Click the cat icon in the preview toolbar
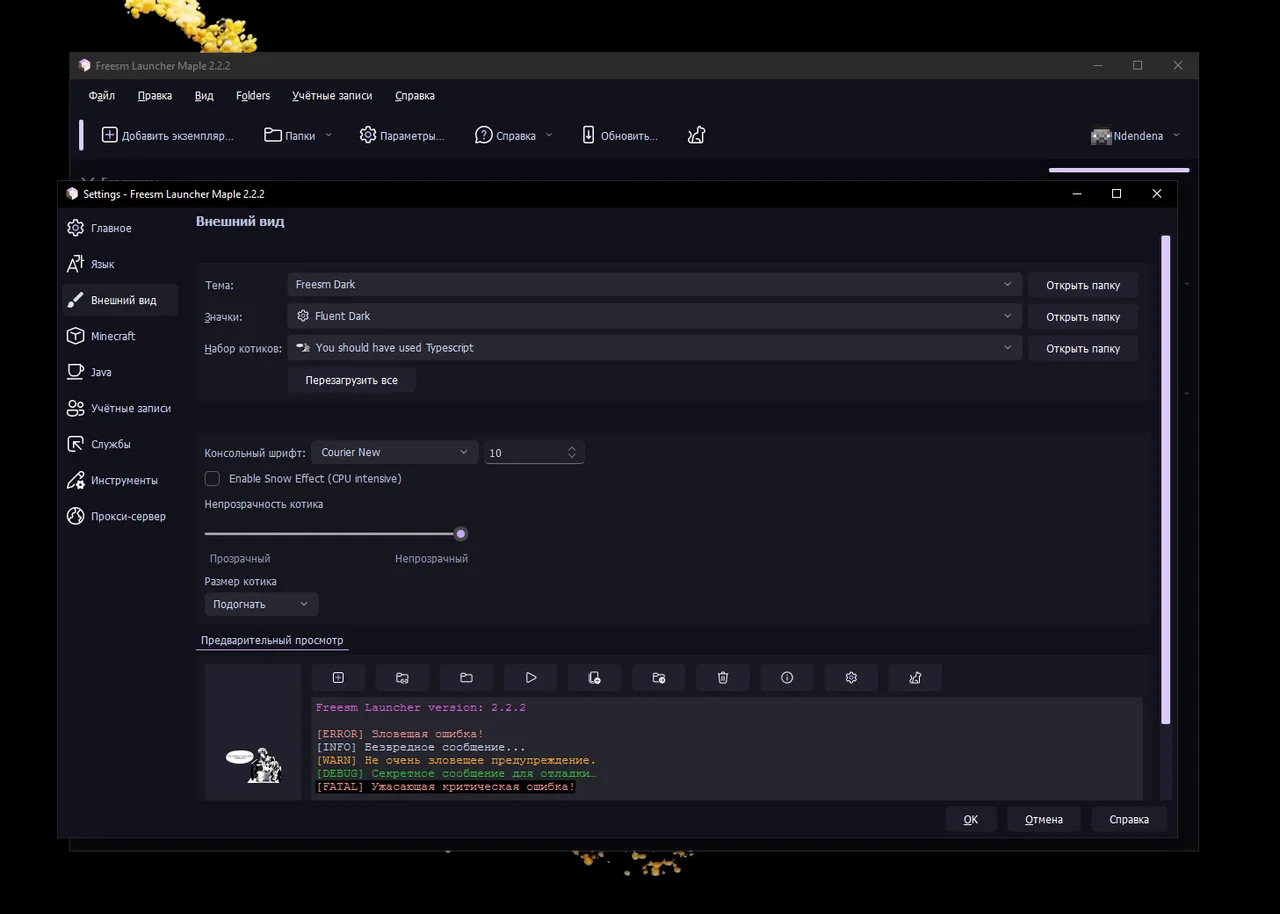This screenshot has height=914, width=1280. [x=915, y=678]
